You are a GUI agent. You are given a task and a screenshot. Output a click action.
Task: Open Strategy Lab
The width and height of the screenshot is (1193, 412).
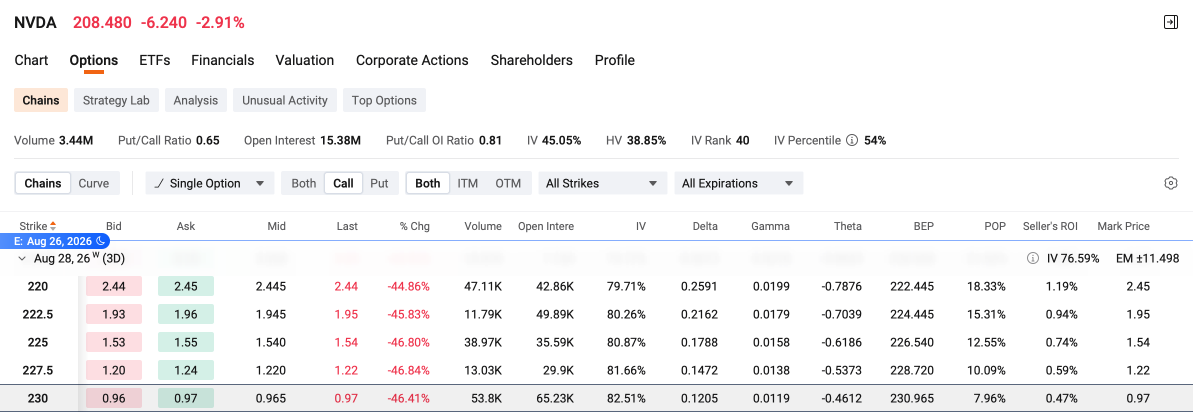pyautogui.click(x=116, y=100)
